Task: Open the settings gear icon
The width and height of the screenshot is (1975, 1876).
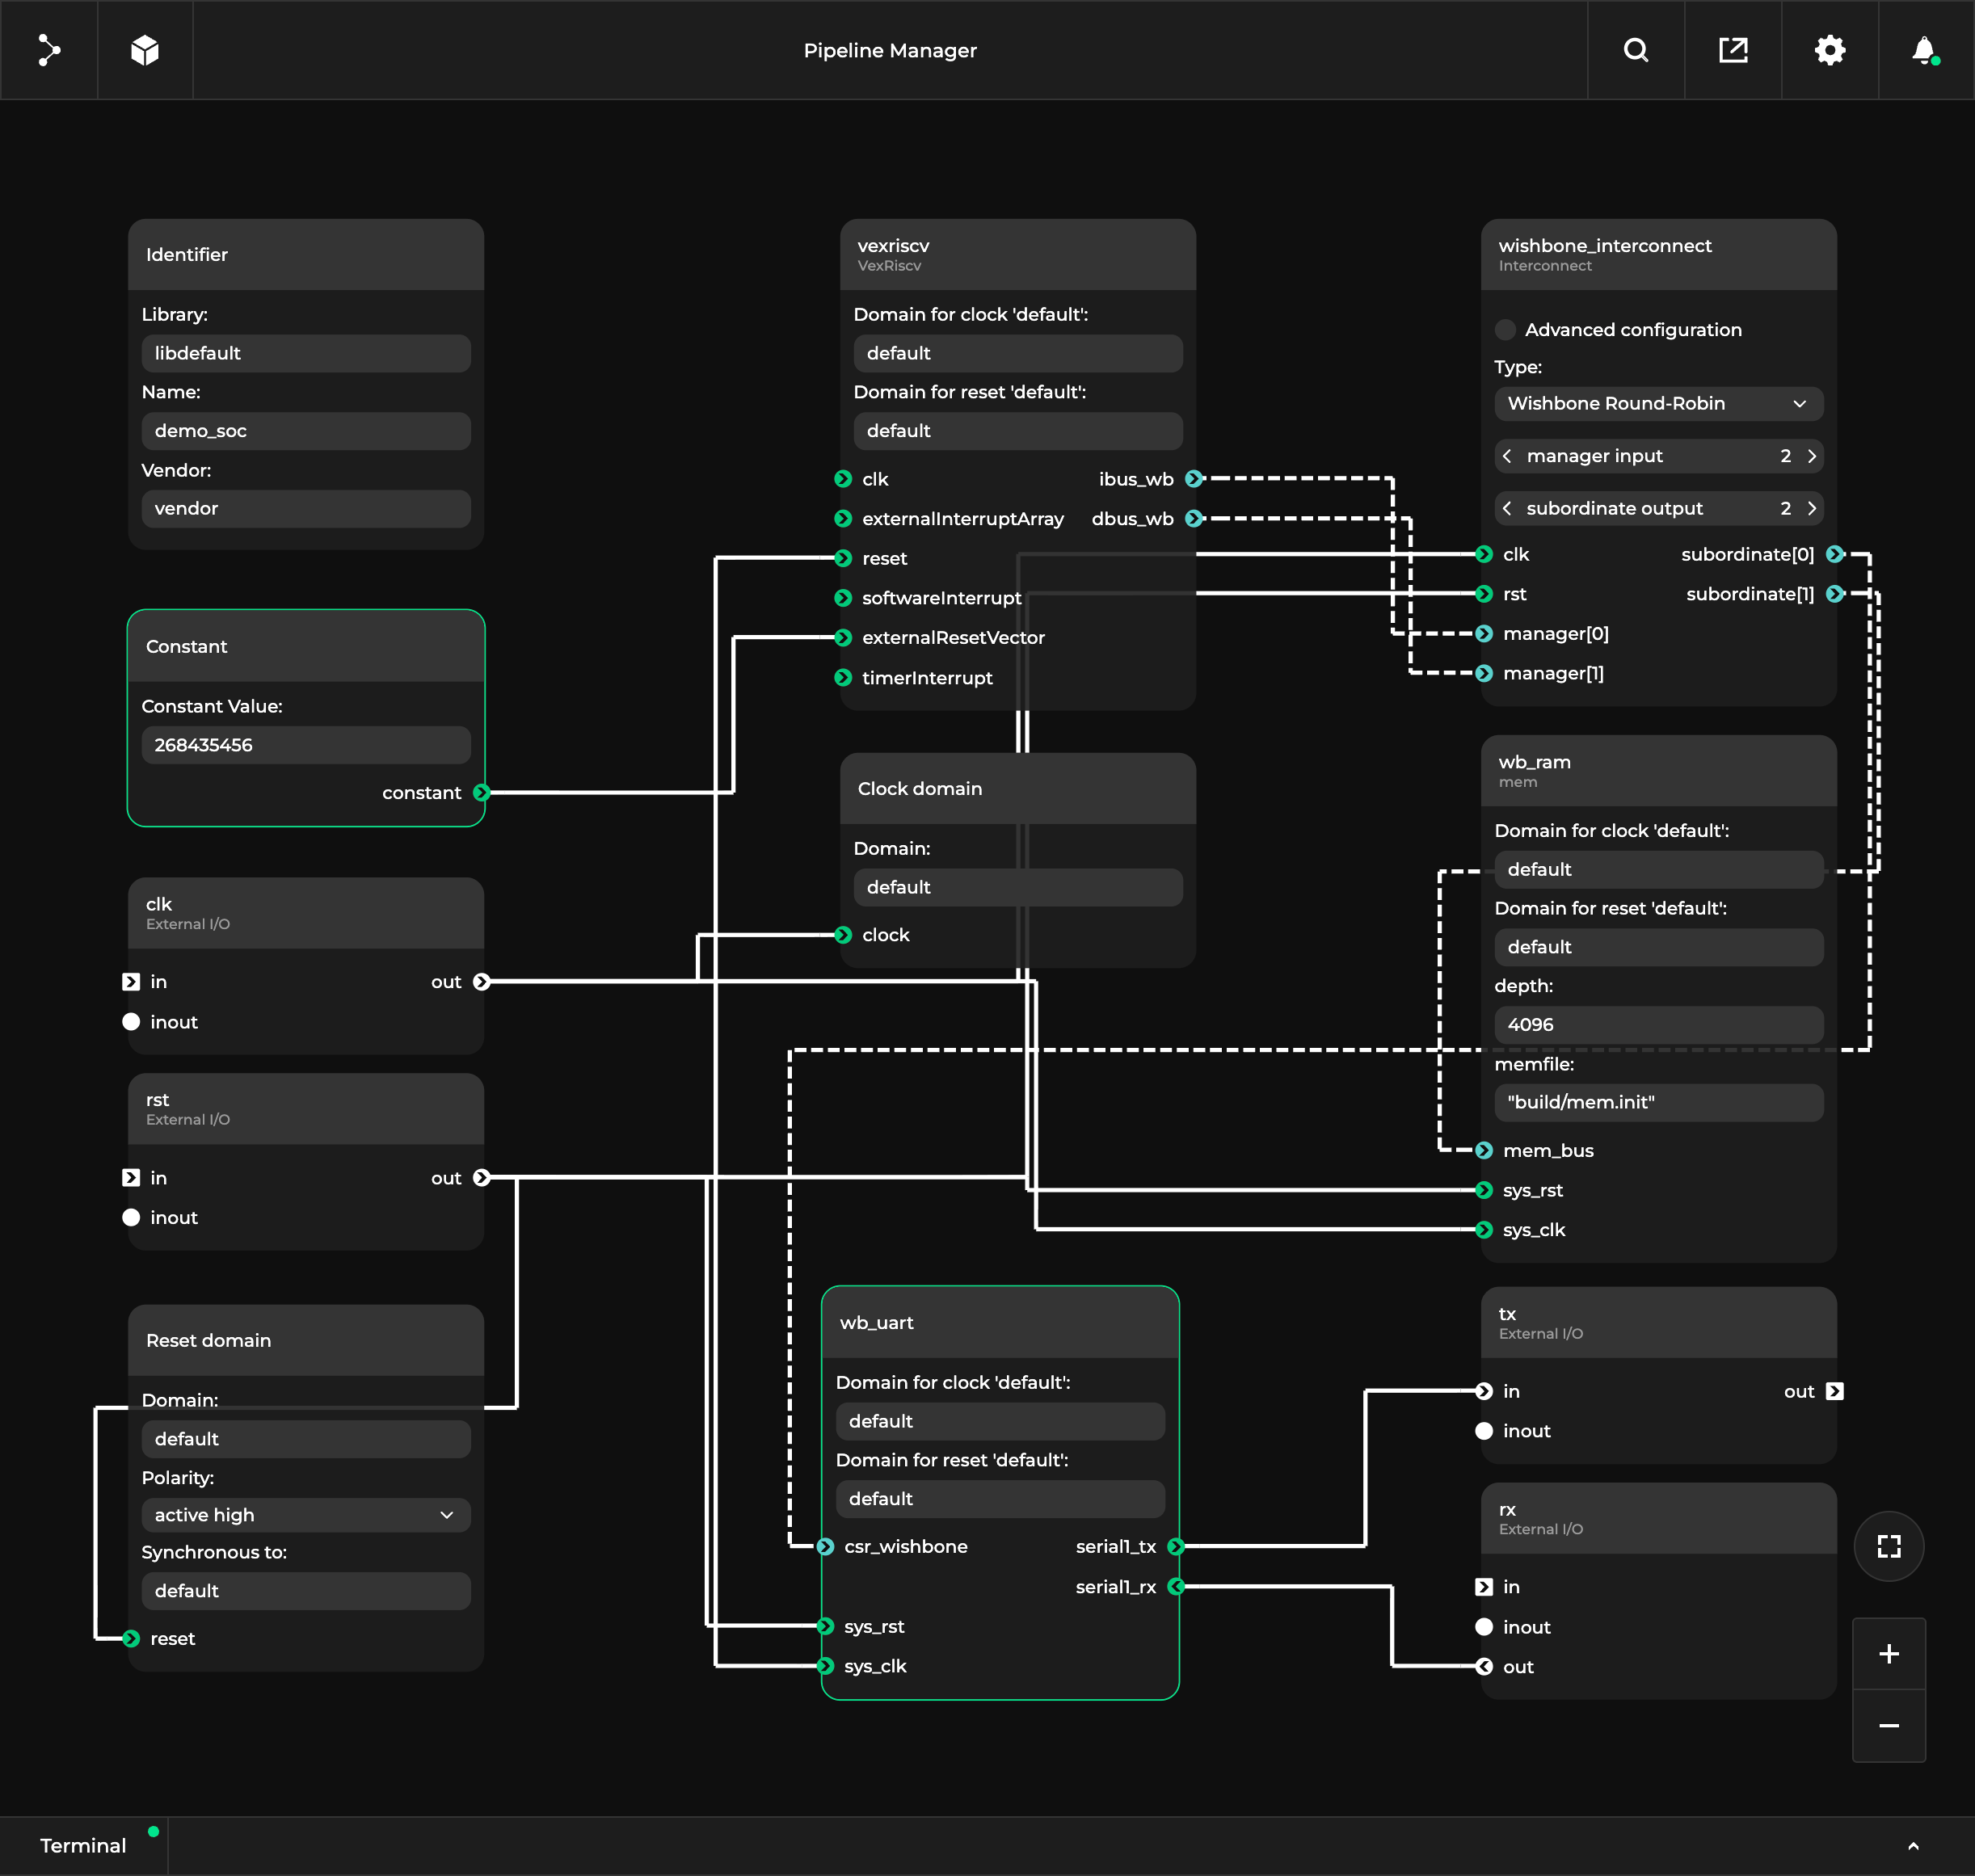Action: point(1830,50)
